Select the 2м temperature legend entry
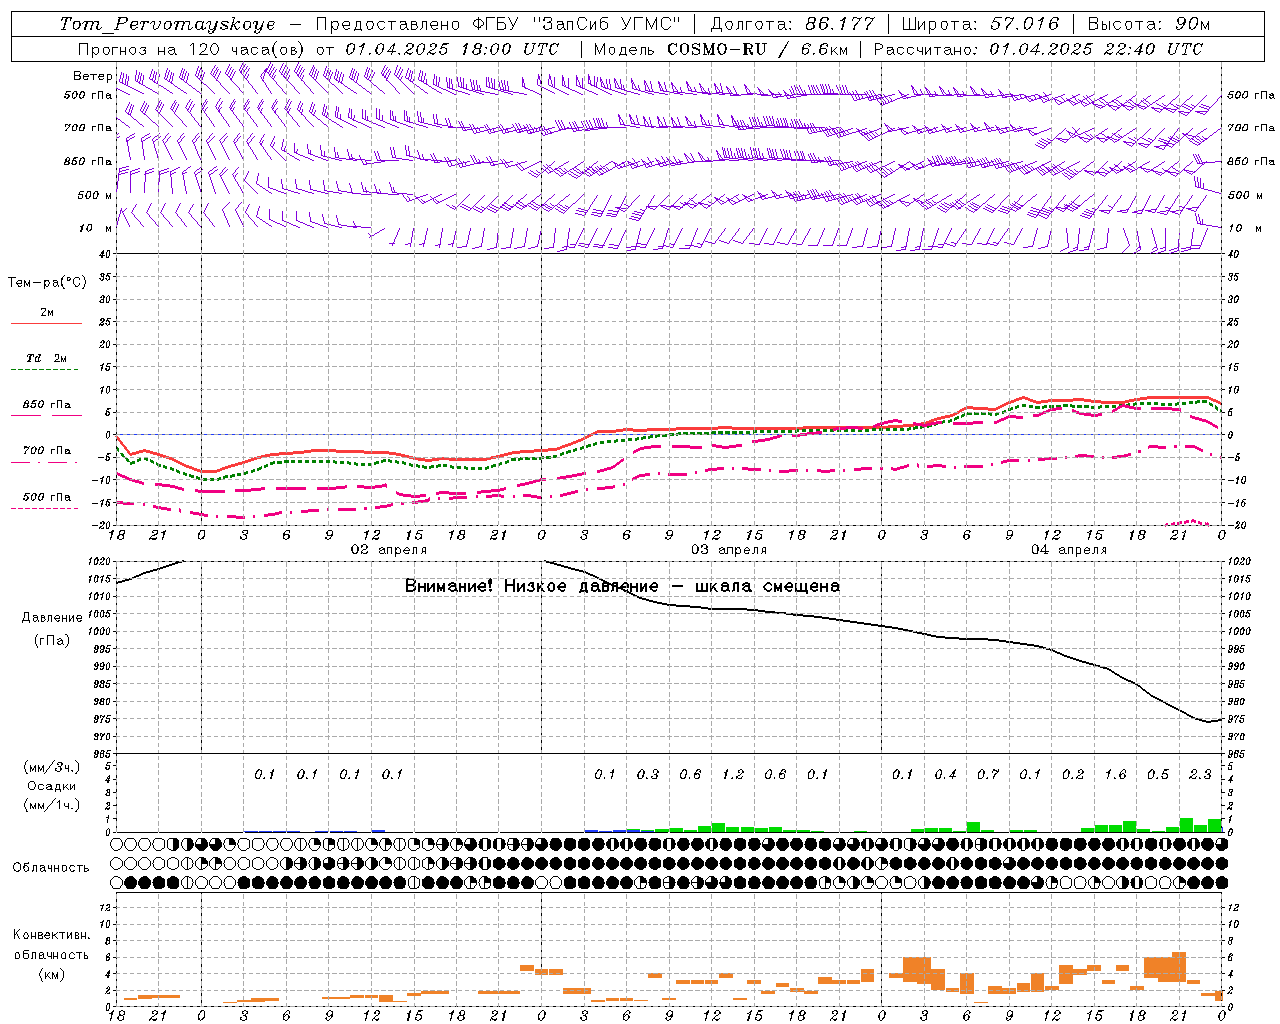 click(47, 313)
